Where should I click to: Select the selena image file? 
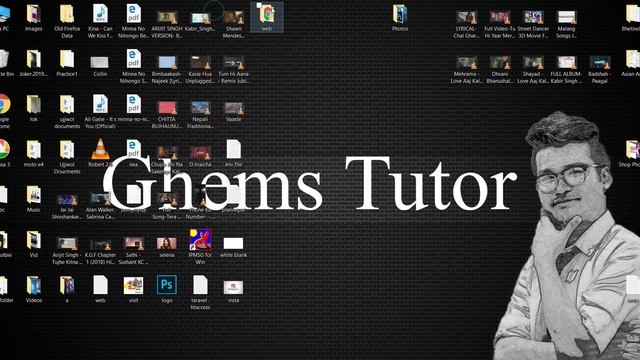point(167,244)
